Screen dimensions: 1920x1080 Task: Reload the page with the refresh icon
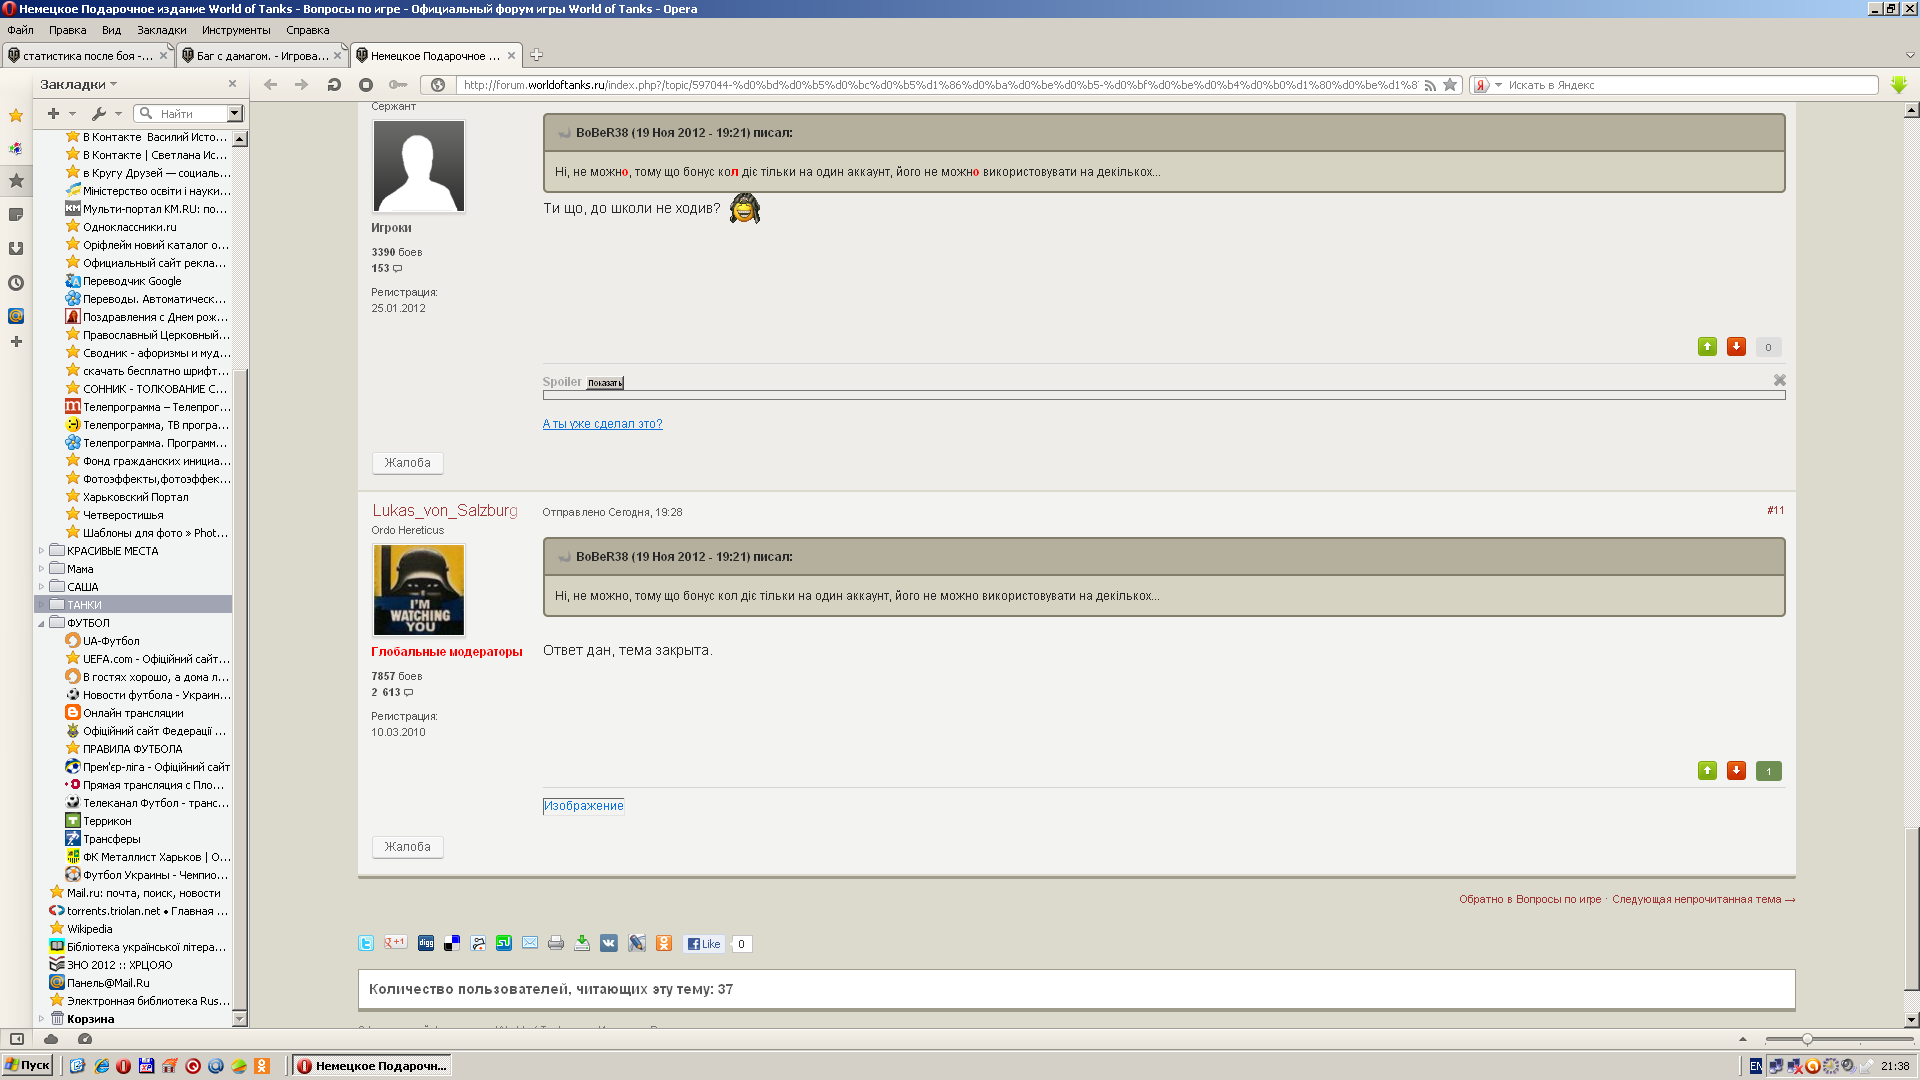click(334, 85)
